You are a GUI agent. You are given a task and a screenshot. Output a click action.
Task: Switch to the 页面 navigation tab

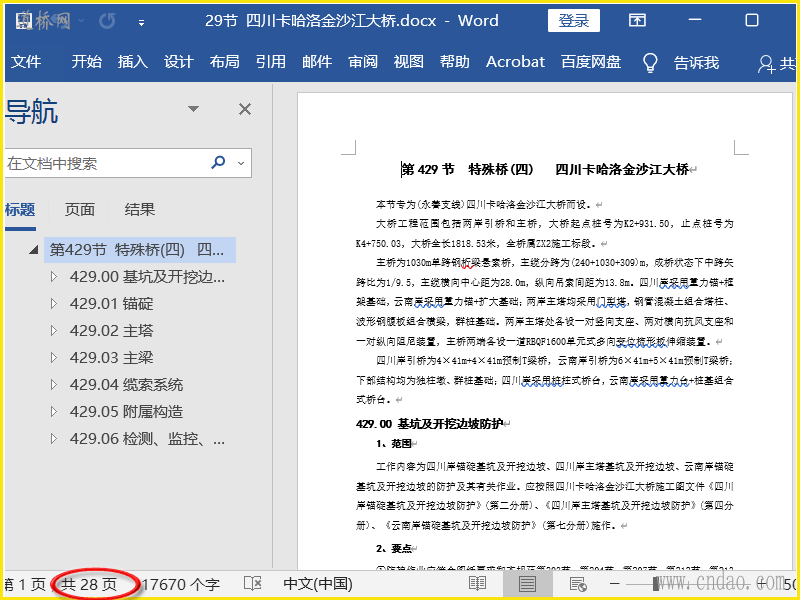80,210
